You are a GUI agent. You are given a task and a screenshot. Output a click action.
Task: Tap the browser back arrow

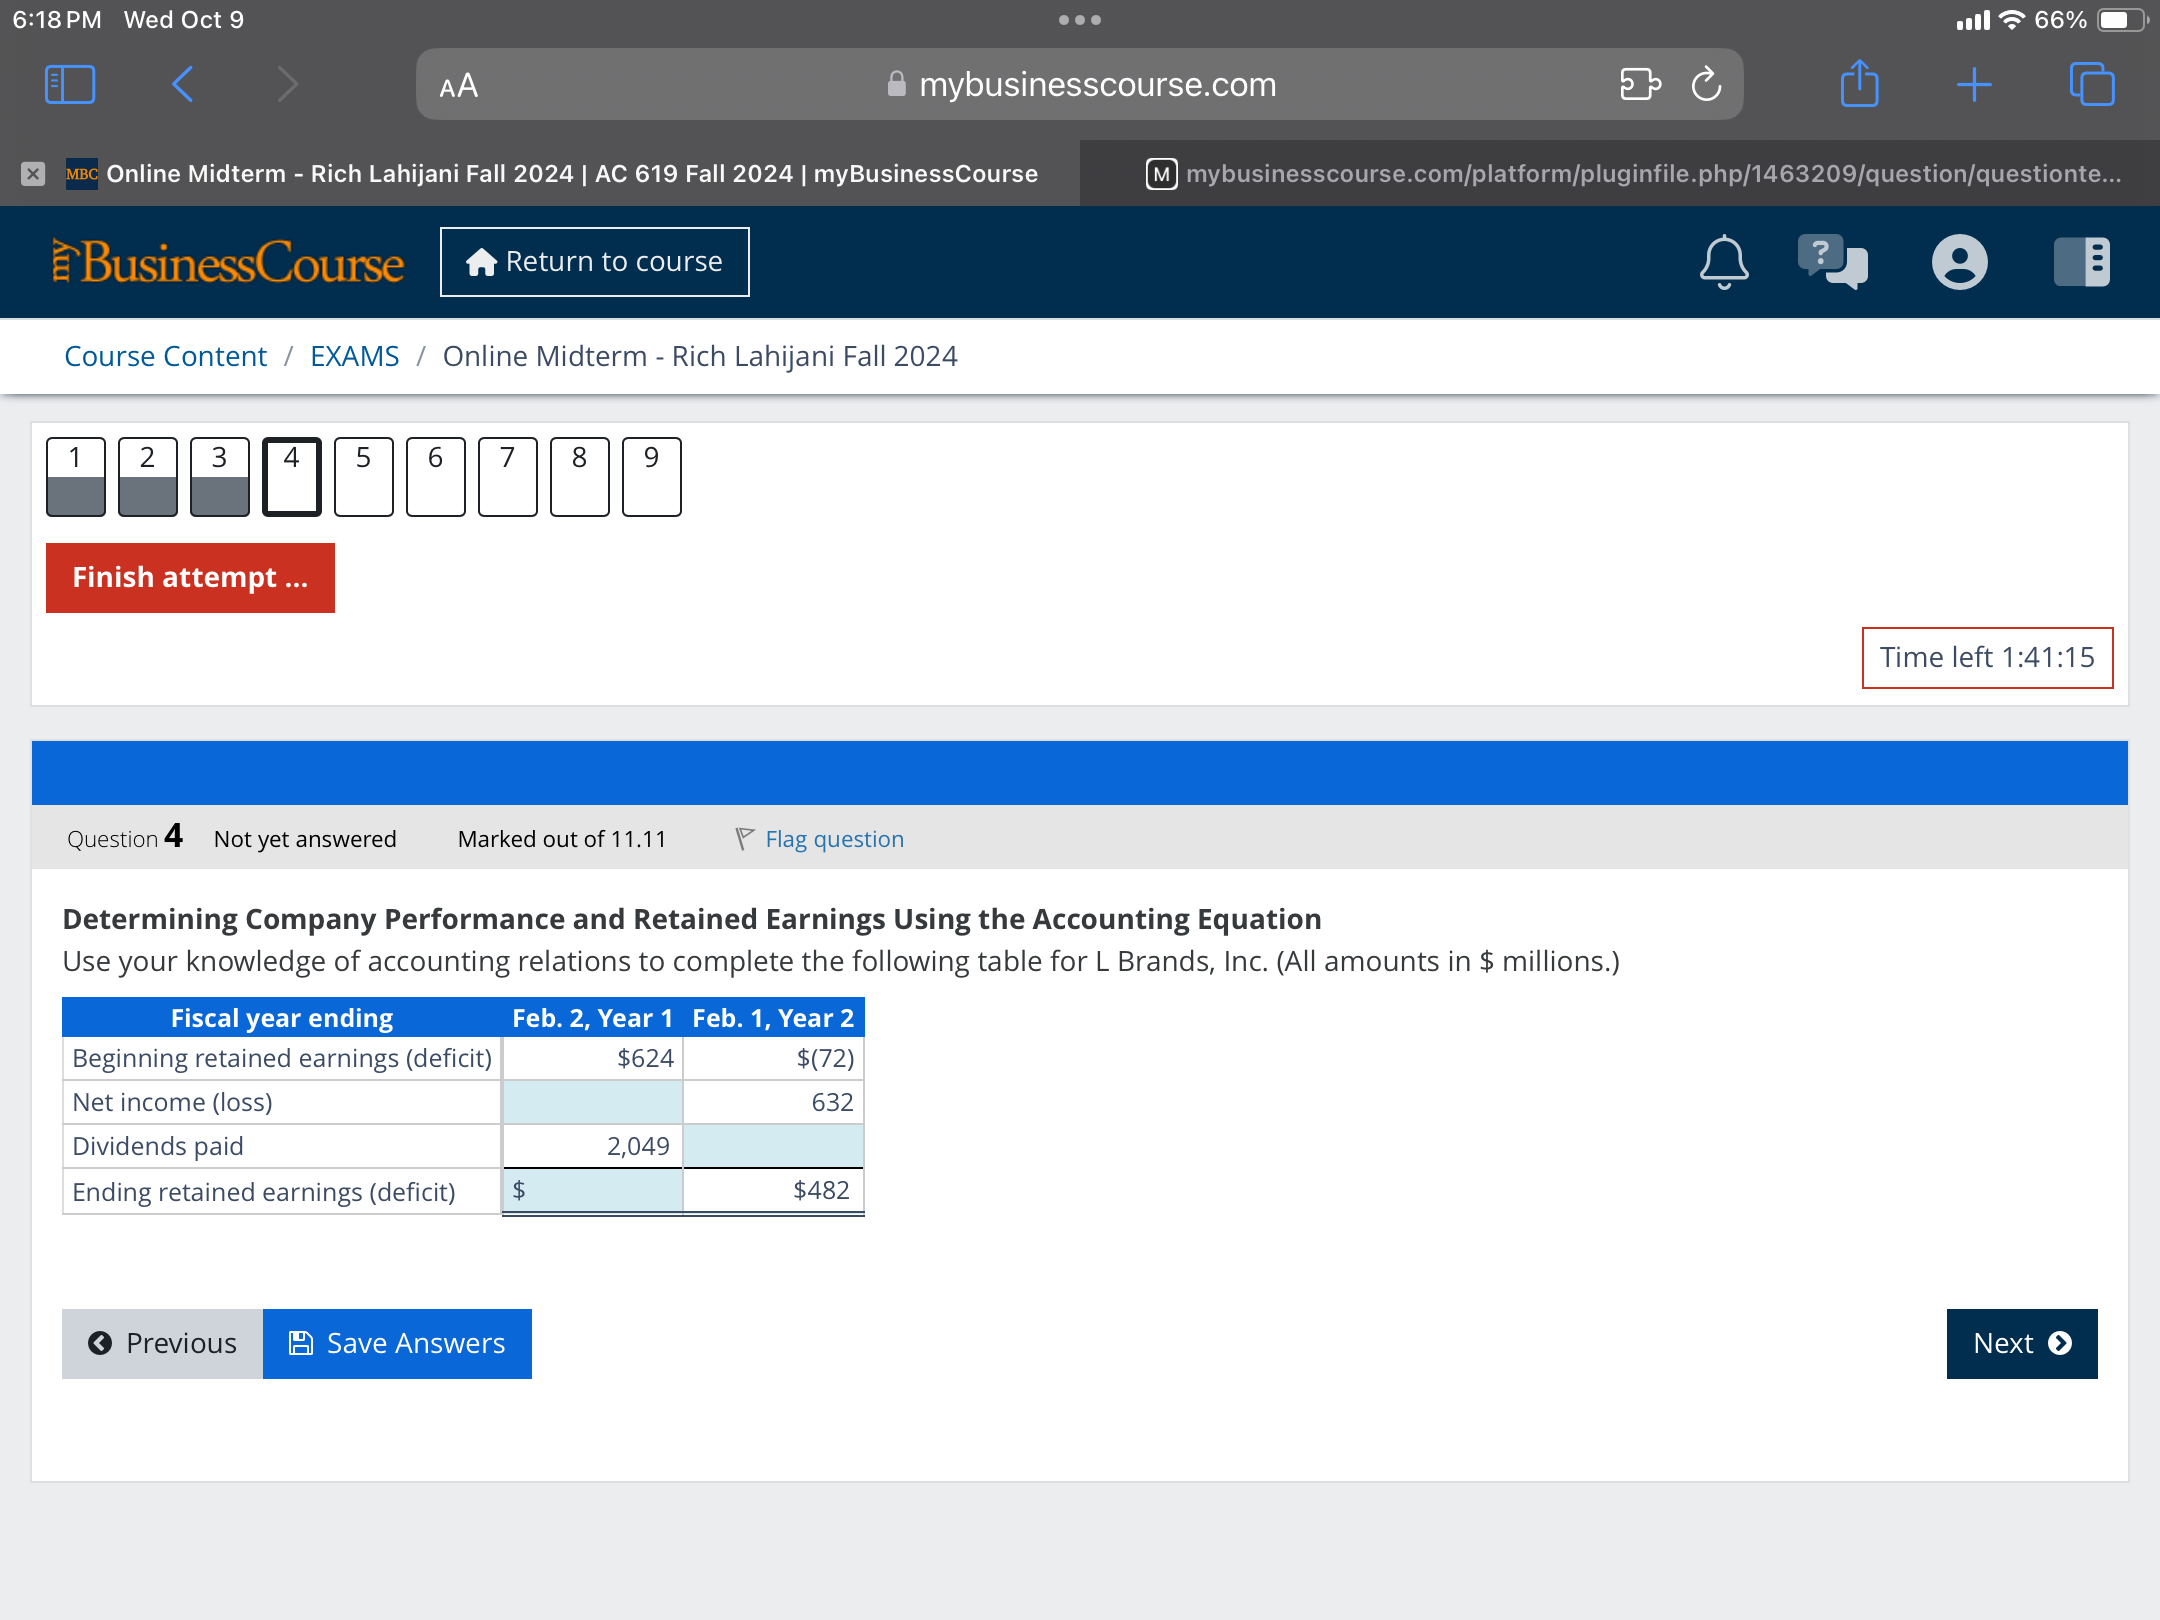coord(182,84)
